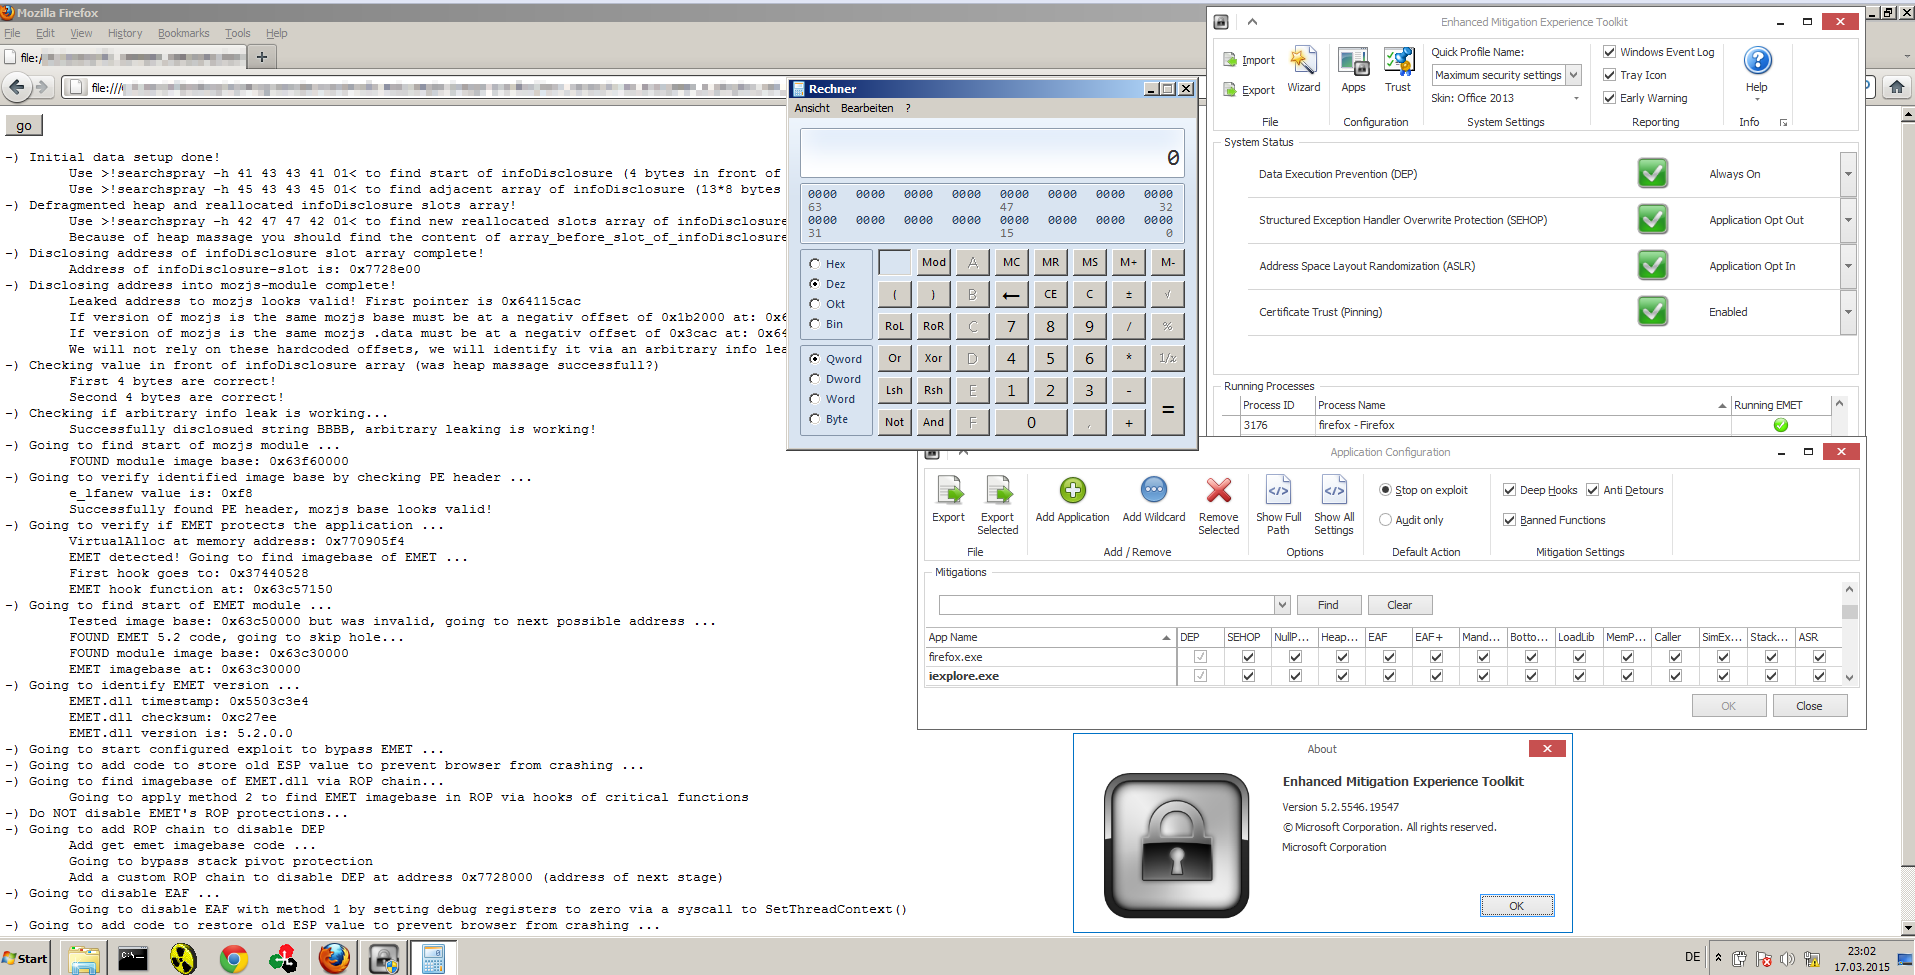This screenshot has height=975, width=1915.
Task: Expand the Certificate Trust dropdown (Enabled)
Action: pos(1848,312)
